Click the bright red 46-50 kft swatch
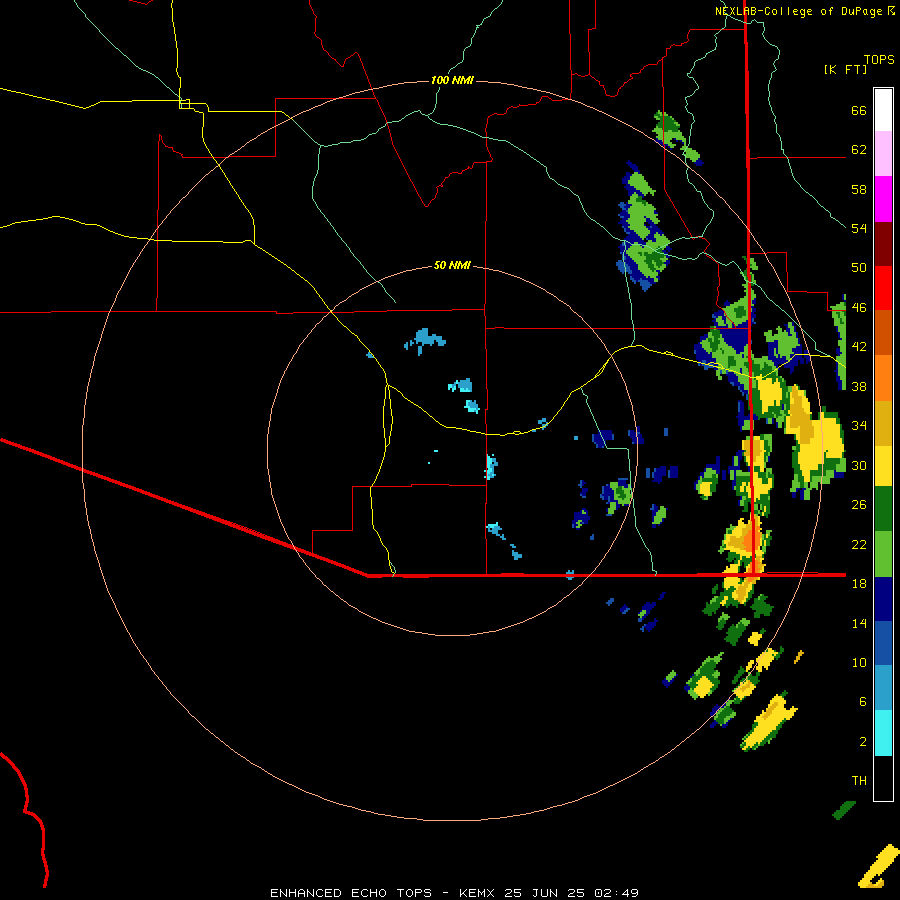Image resolution: width=900 pixels, height=900 pixels. point(883,288)
